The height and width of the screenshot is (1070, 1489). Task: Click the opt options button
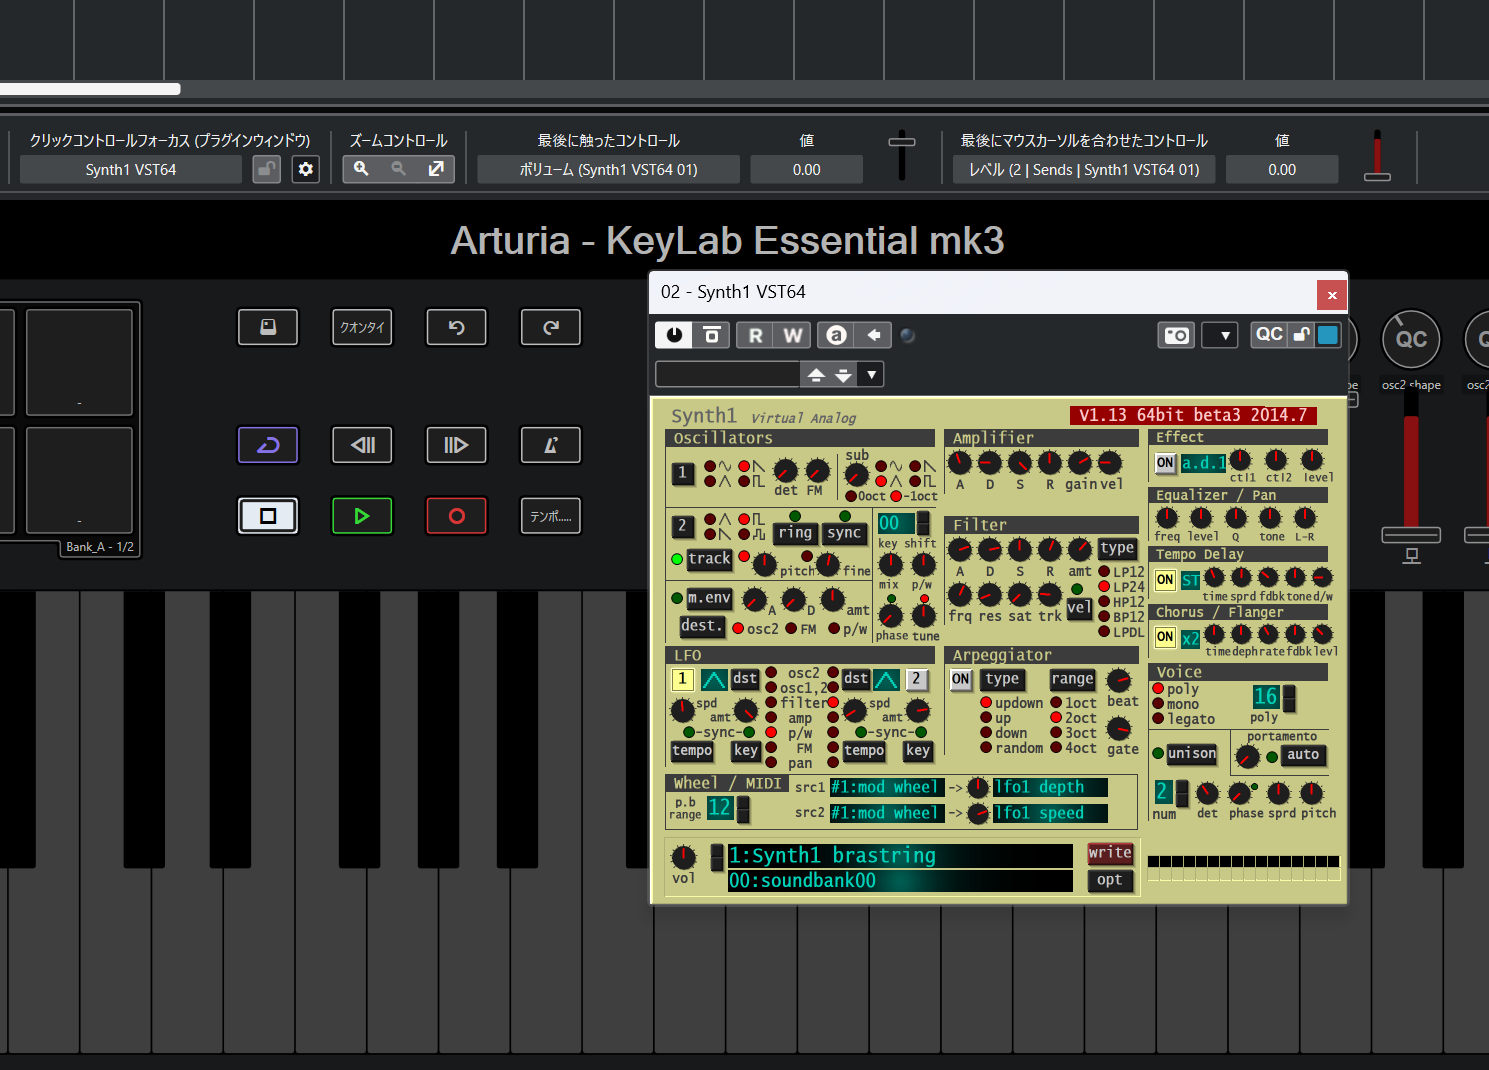[x=1110, y=880]
